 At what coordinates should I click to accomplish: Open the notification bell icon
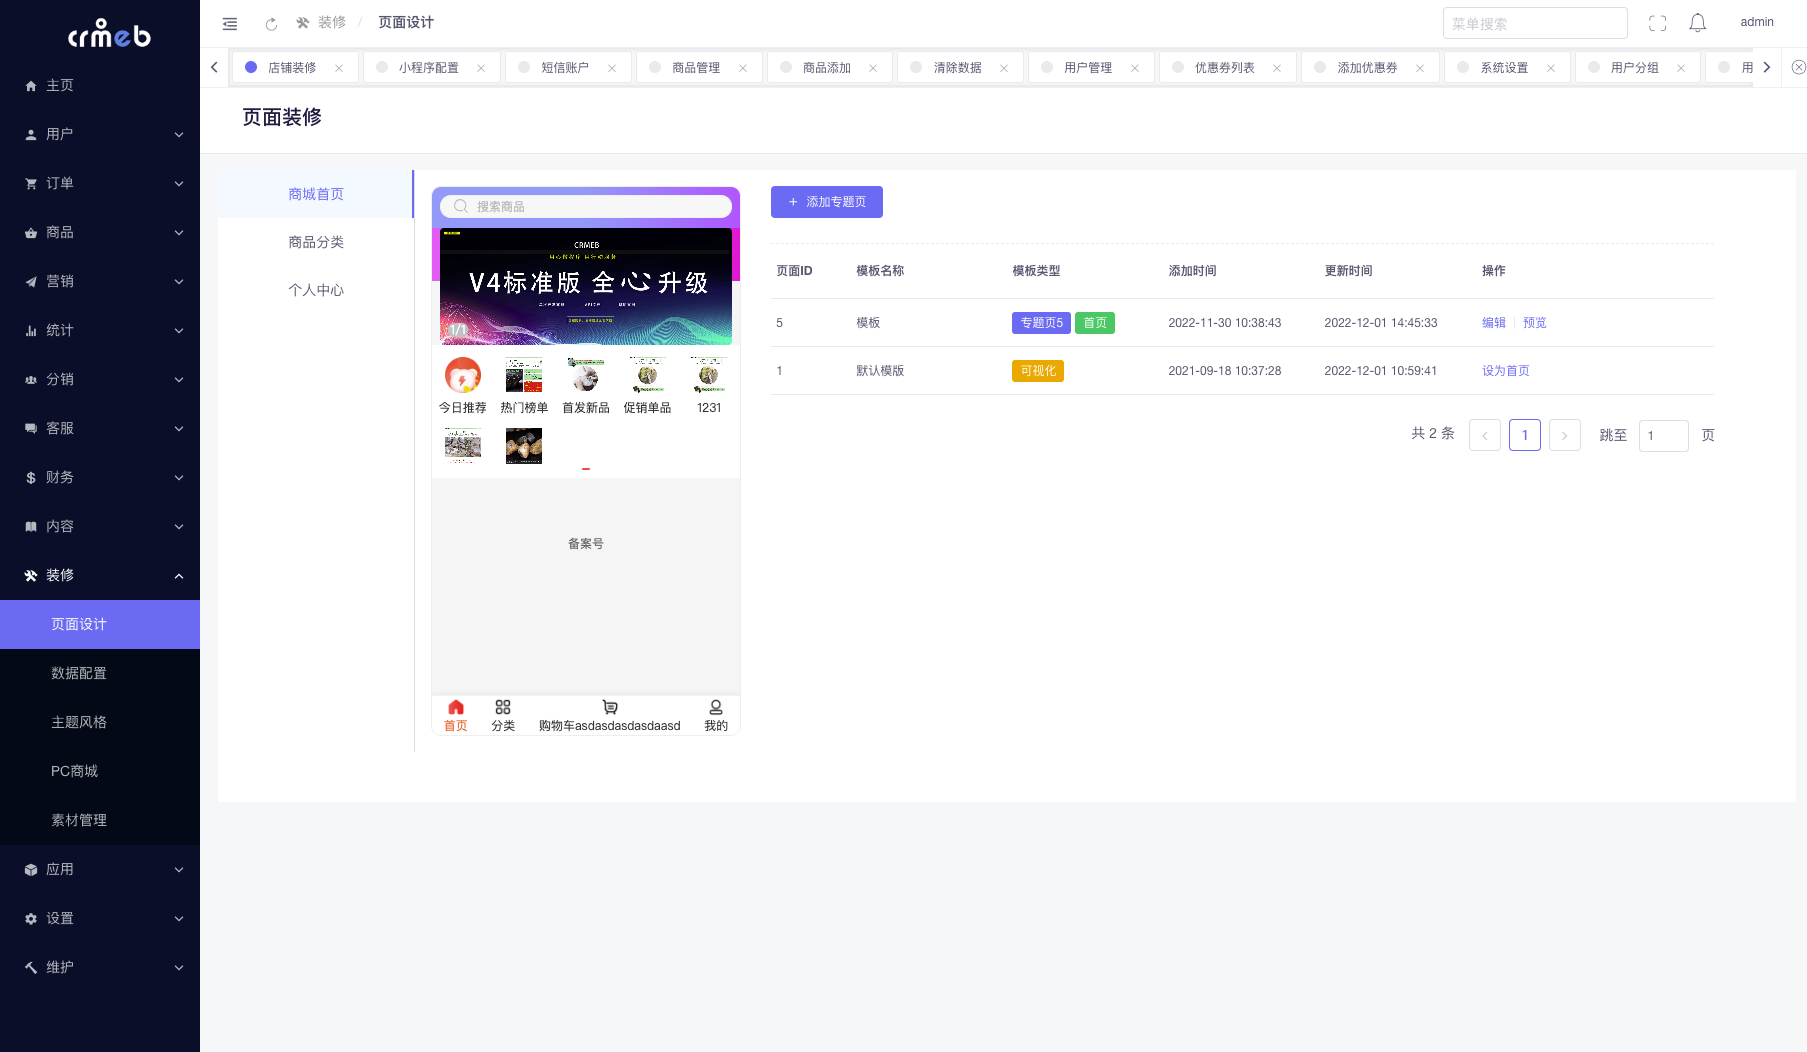point(1697,22)
